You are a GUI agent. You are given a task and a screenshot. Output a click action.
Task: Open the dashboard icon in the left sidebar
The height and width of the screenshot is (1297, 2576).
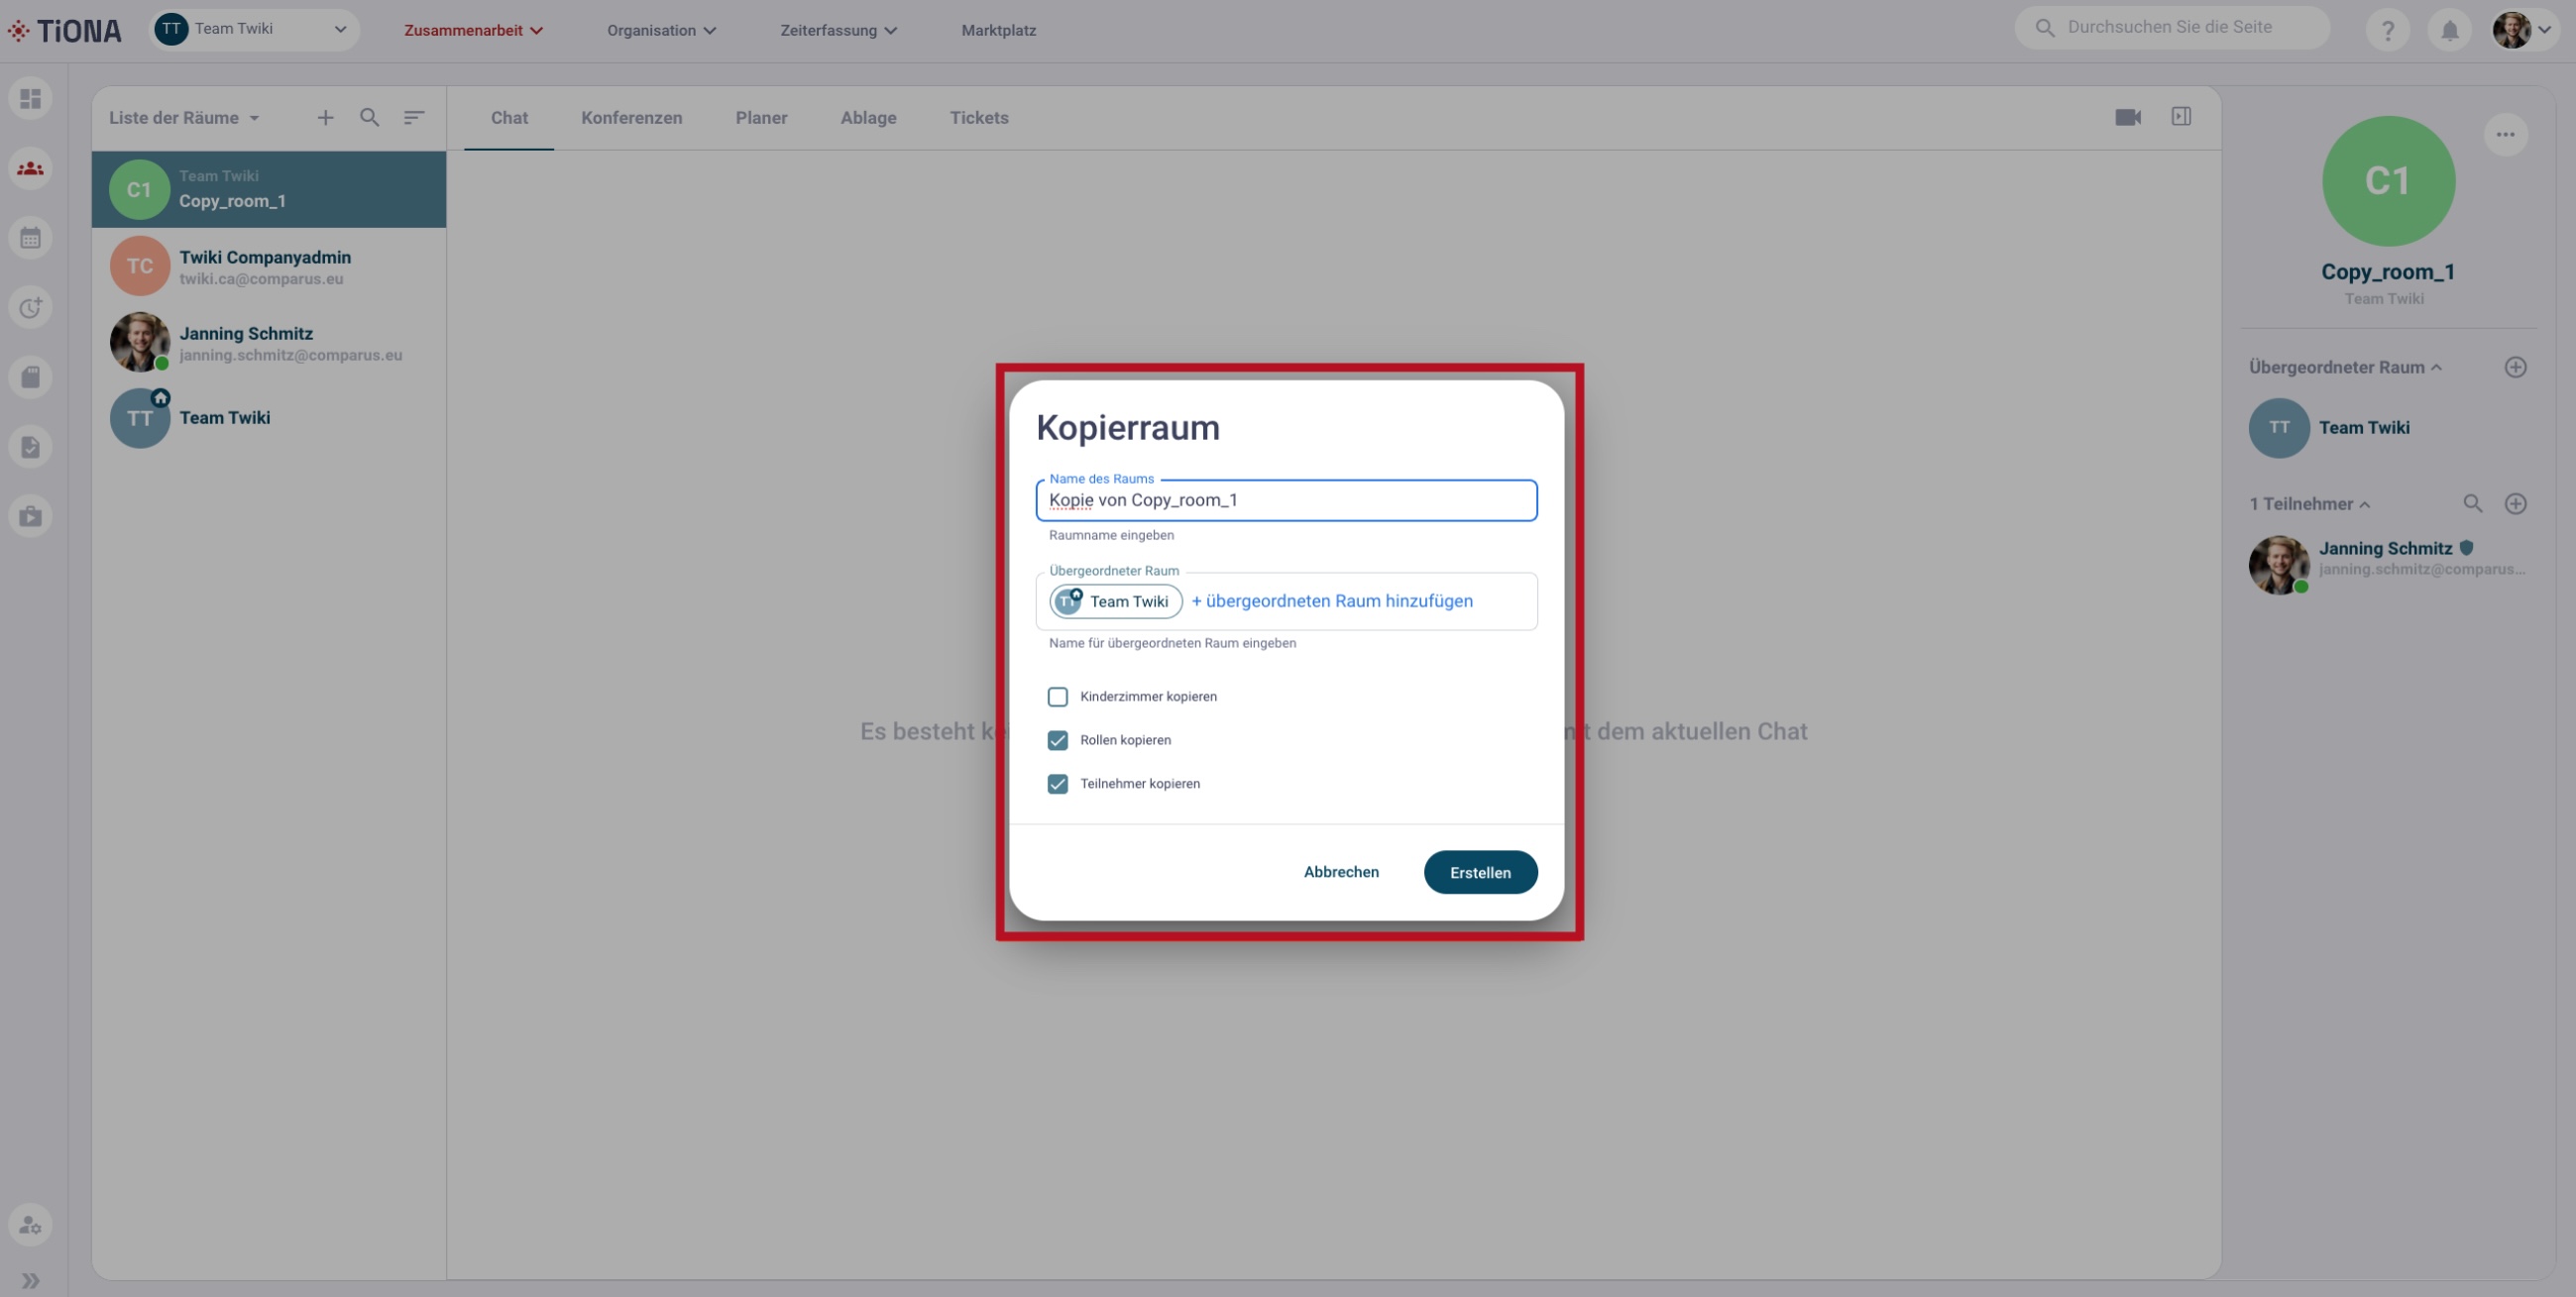(31, 98)
